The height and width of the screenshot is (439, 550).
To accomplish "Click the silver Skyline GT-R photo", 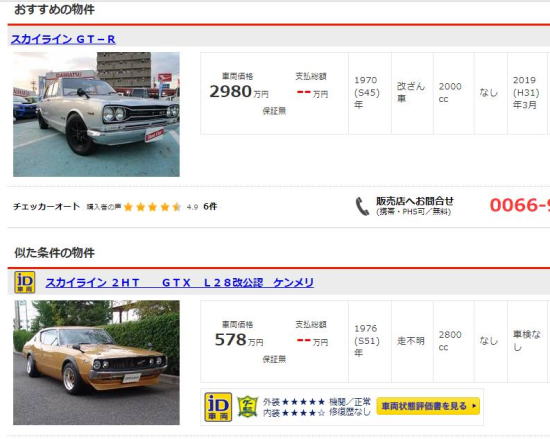I will click(96, 114).
